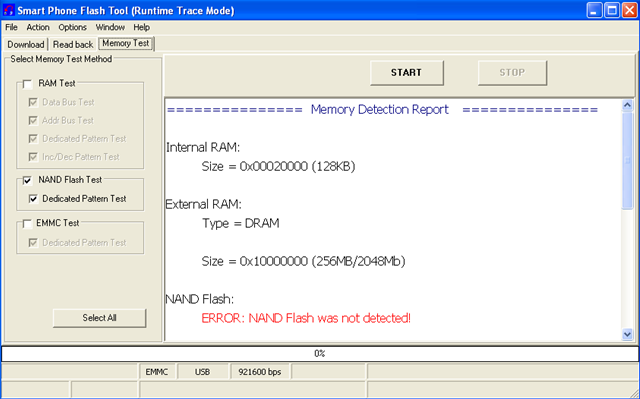Uncheck NAND Flash Dedicated Pattern Test
640x399 pixels.
(33, 199)
